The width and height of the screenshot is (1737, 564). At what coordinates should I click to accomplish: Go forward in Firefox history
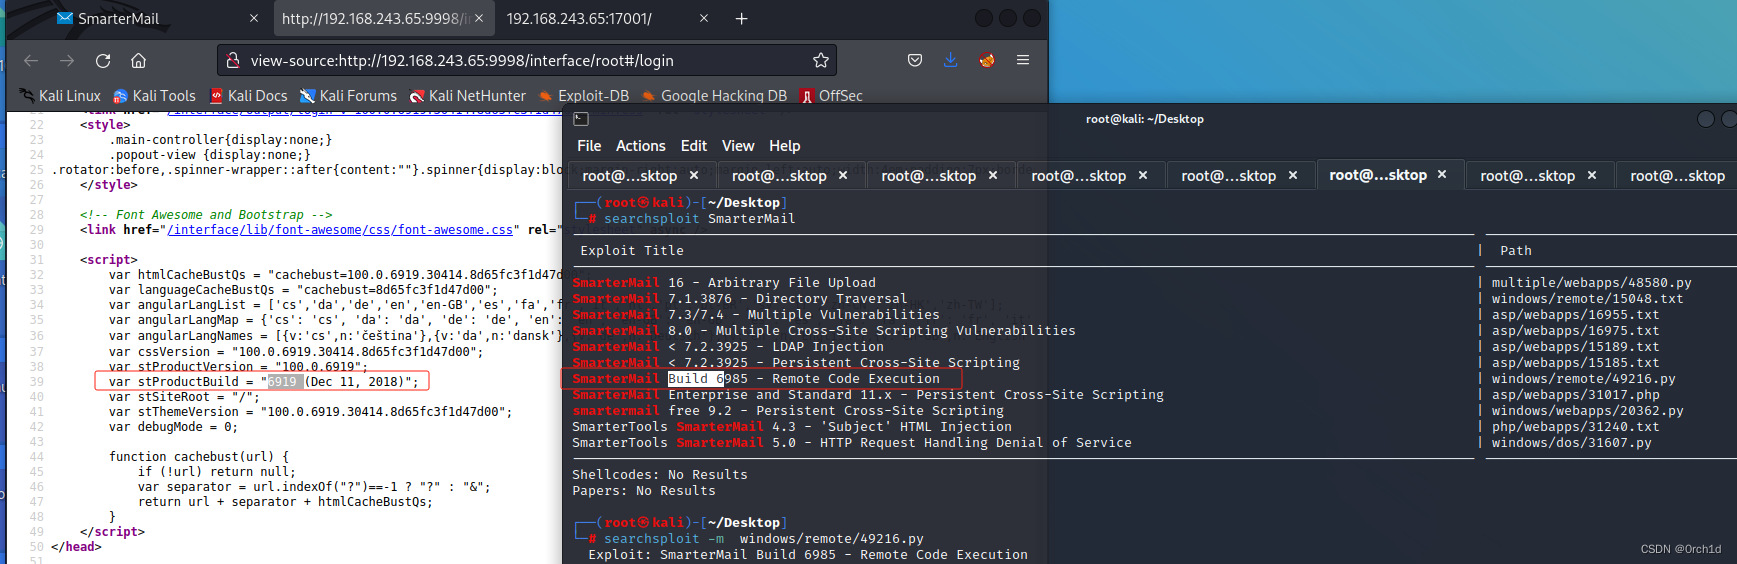pyautogui.click(x=67, y=60)
